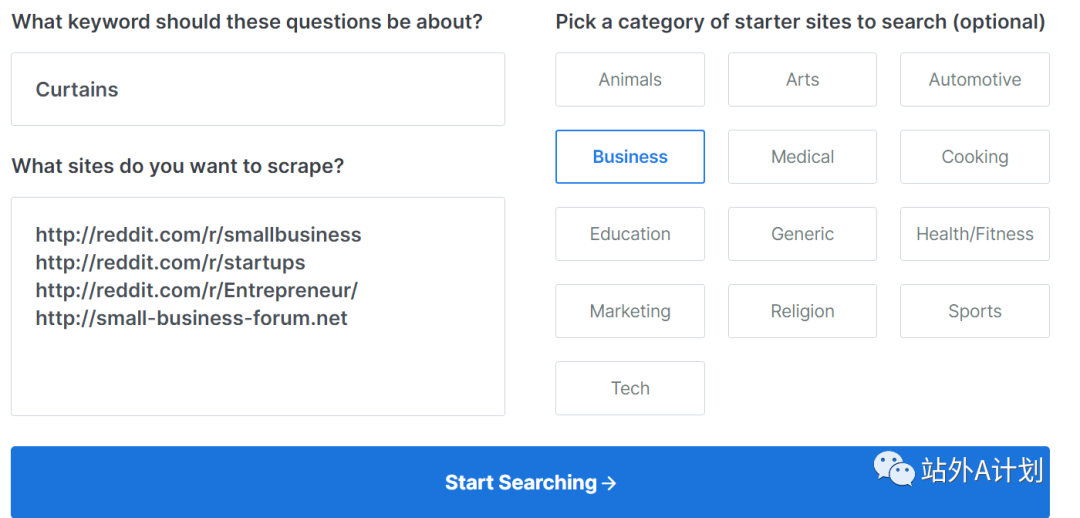Choose the Sports category

974,311
